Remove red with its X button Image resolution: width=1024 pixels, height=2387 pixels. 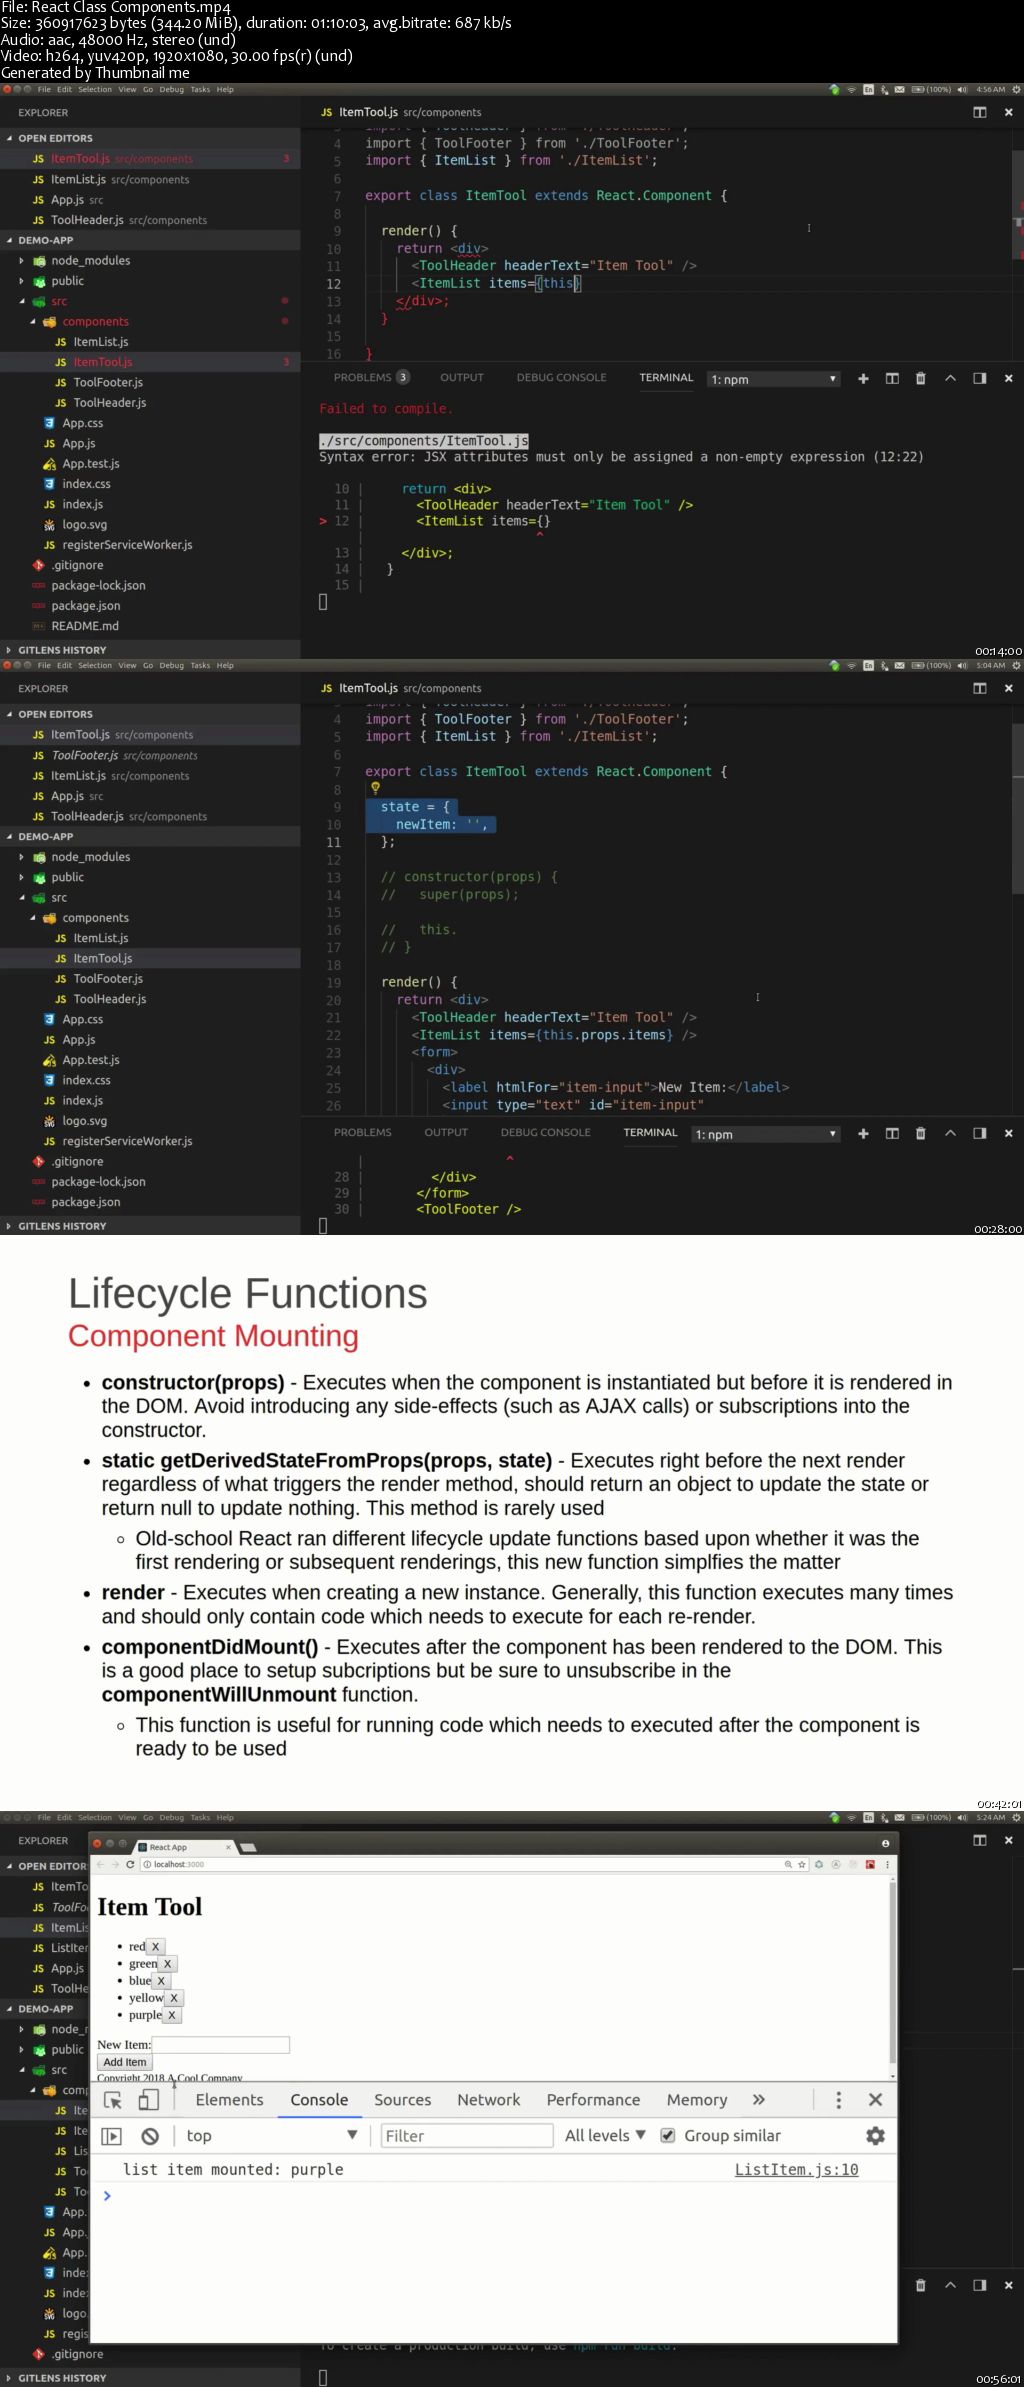(x=155, y=1946)
